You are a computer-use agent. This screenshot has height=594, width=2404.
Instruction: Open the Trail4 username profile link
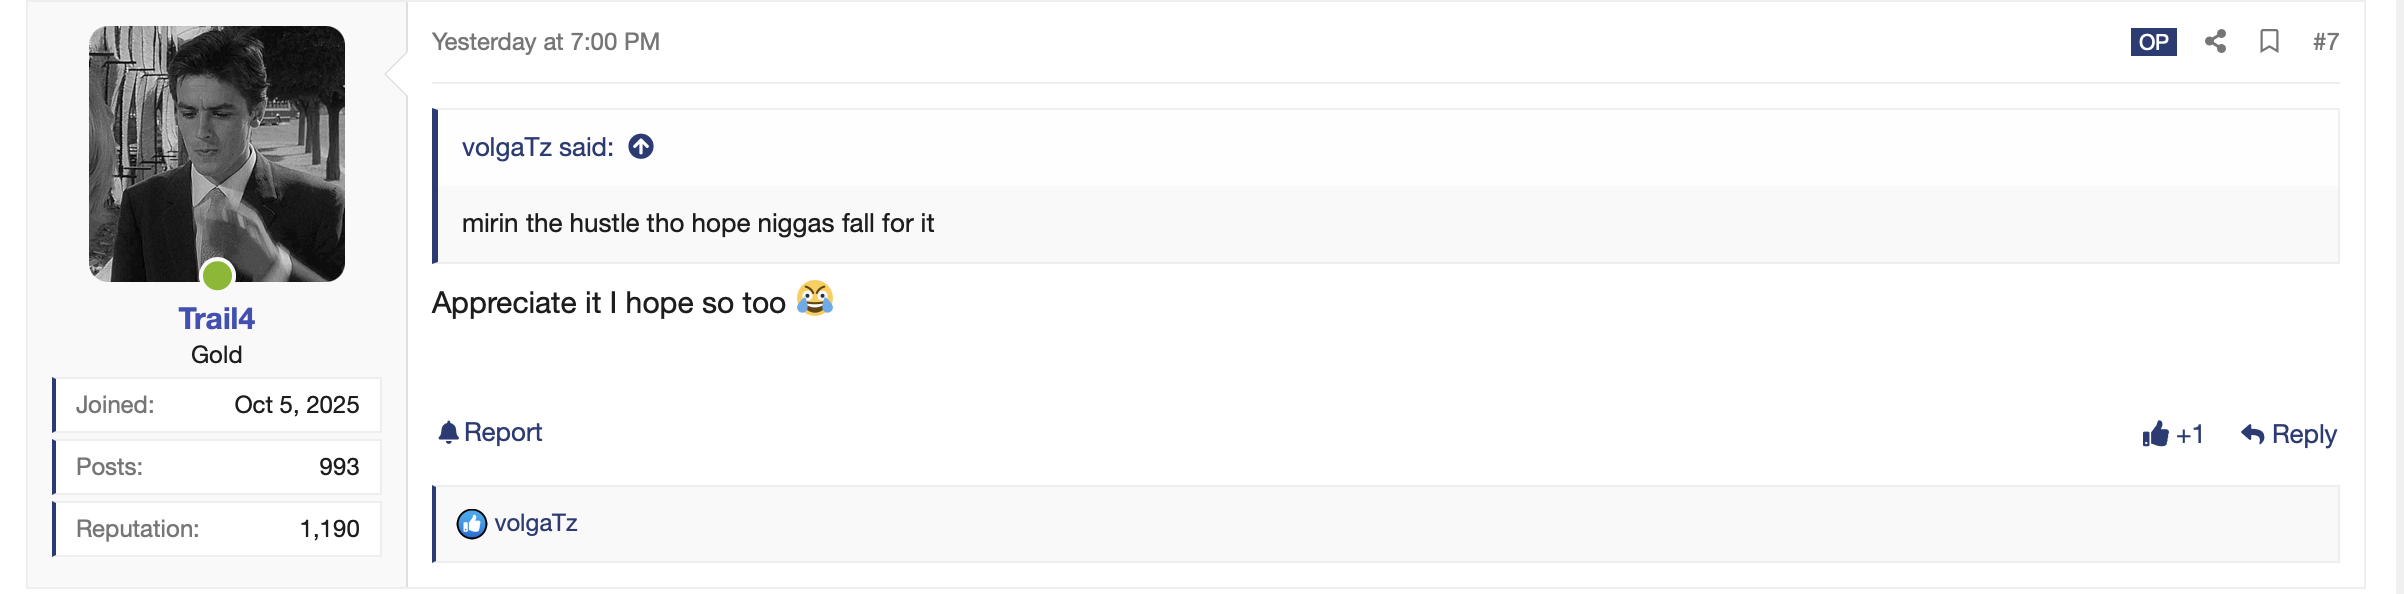(217, 318)
